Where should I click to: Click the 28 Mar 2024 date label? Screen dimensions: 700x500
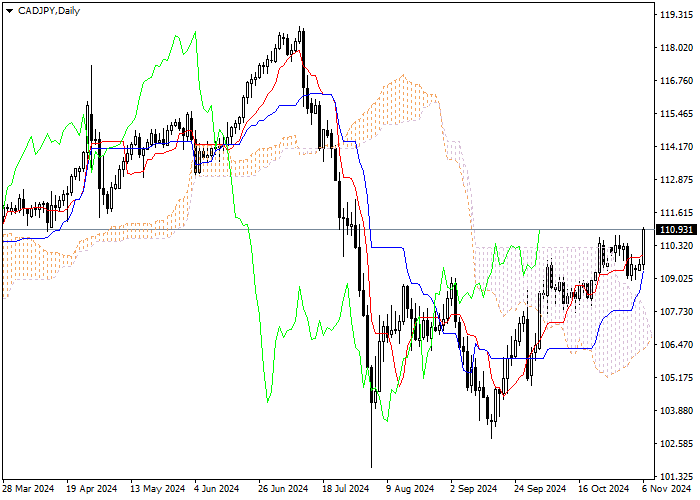click(29, 489)
